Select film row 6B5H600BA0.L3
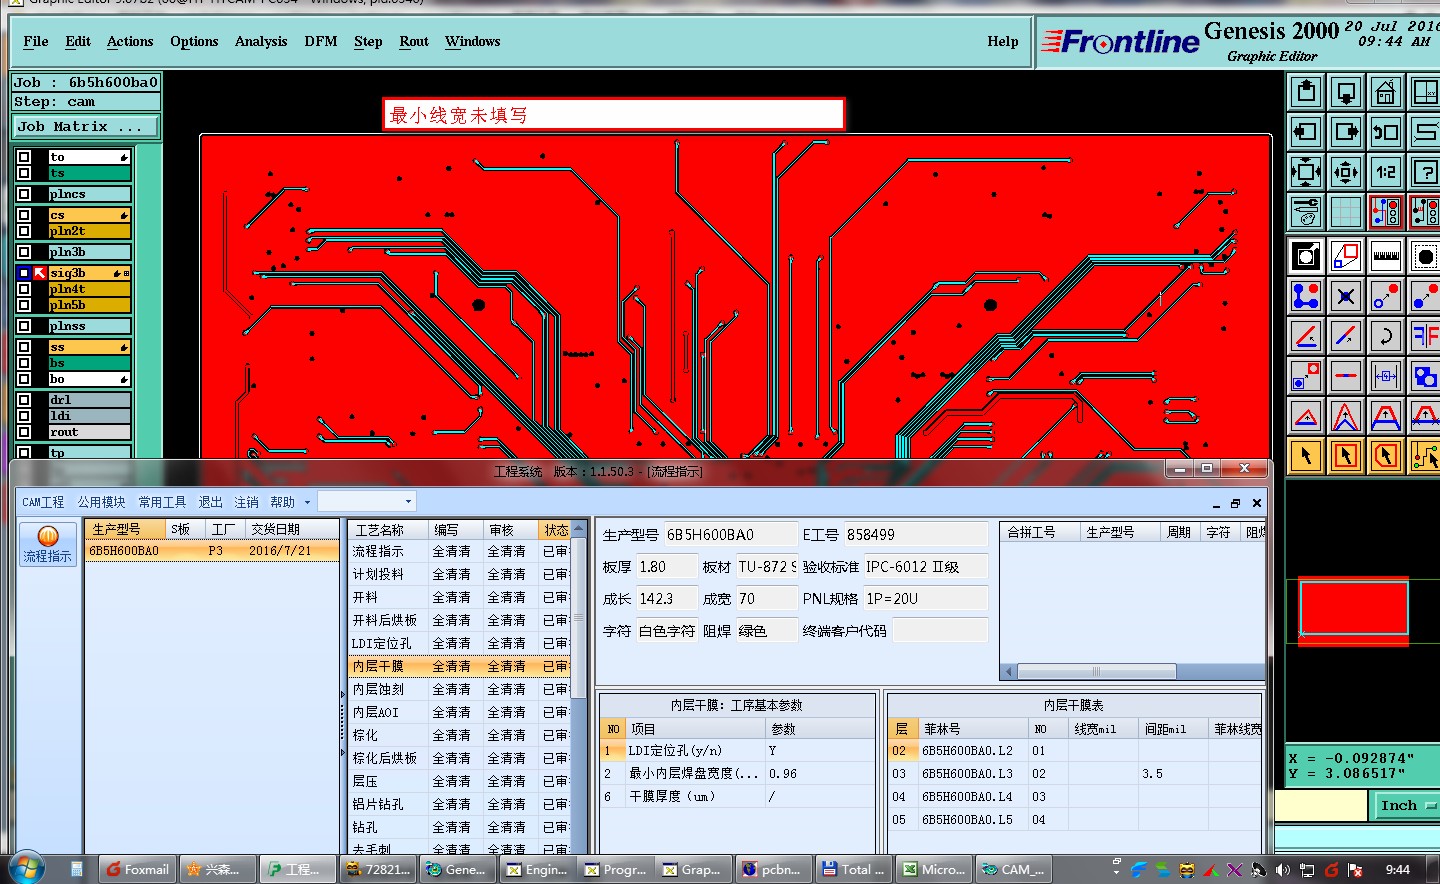This screenshot has width=1440, height=884. point(1075,774)
